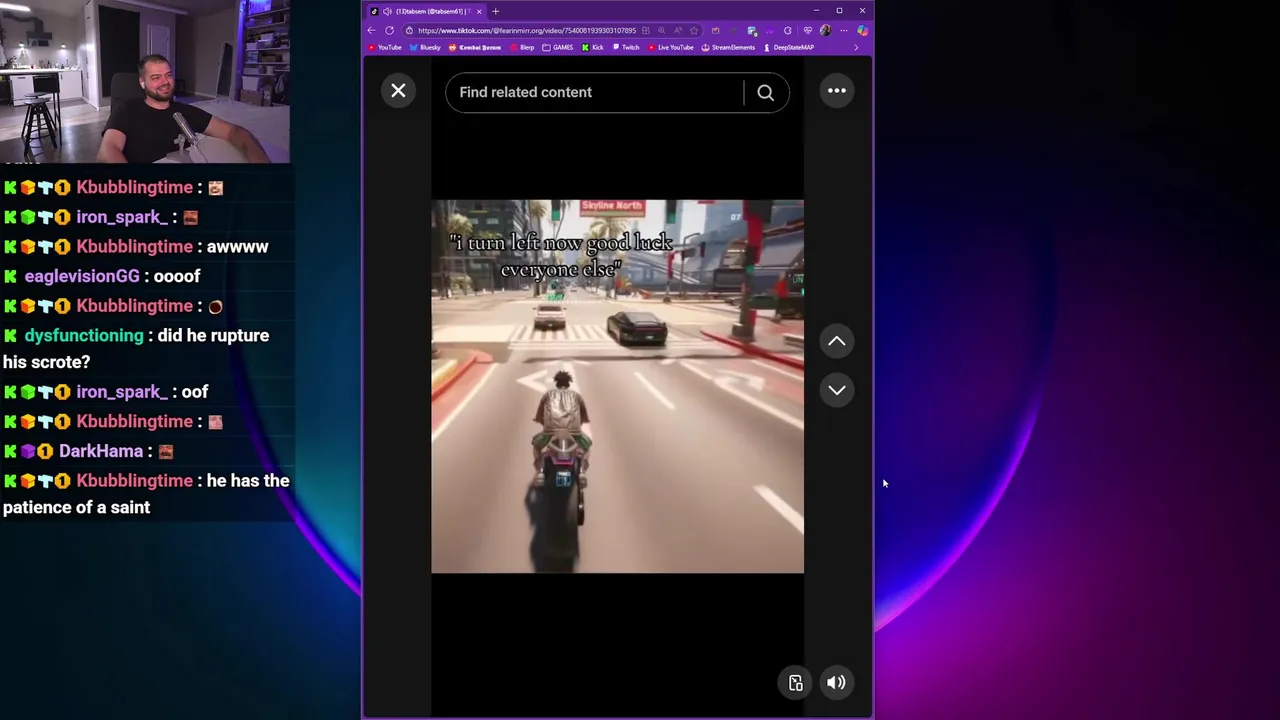Image resolution: width=1280 pixels, height=720 pixels.
Task: Go to previous video with up chevron
Action: 837,342
